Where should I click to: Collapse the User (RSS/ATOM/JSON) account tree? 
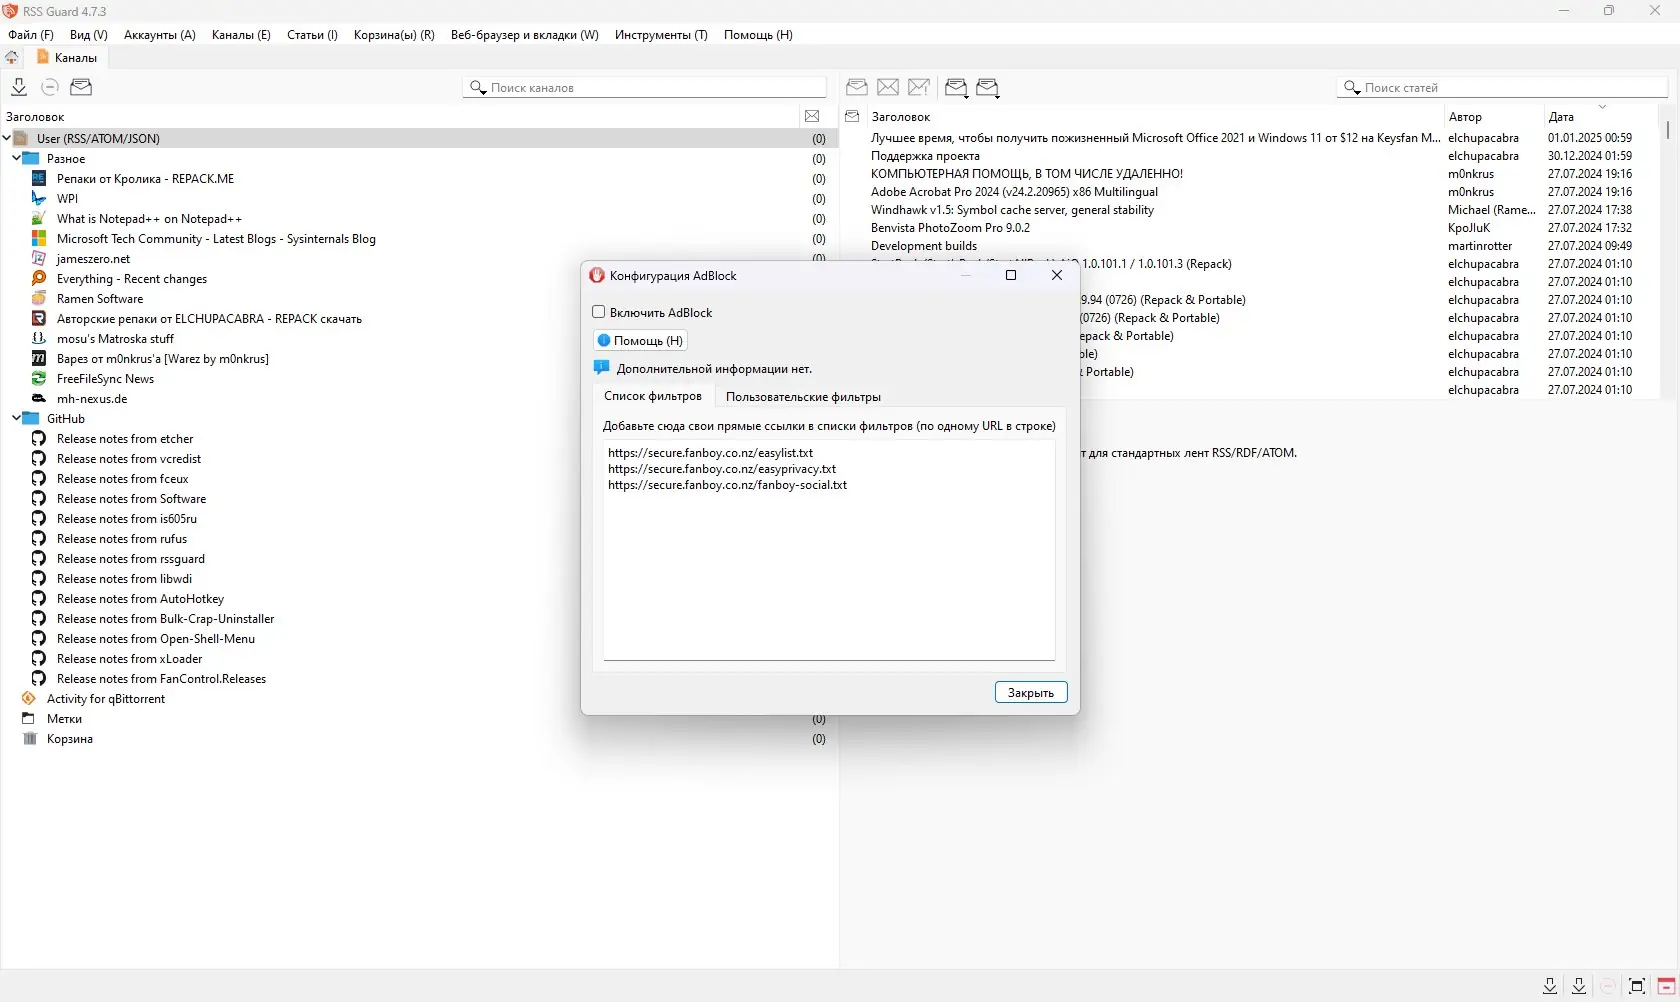7,139
